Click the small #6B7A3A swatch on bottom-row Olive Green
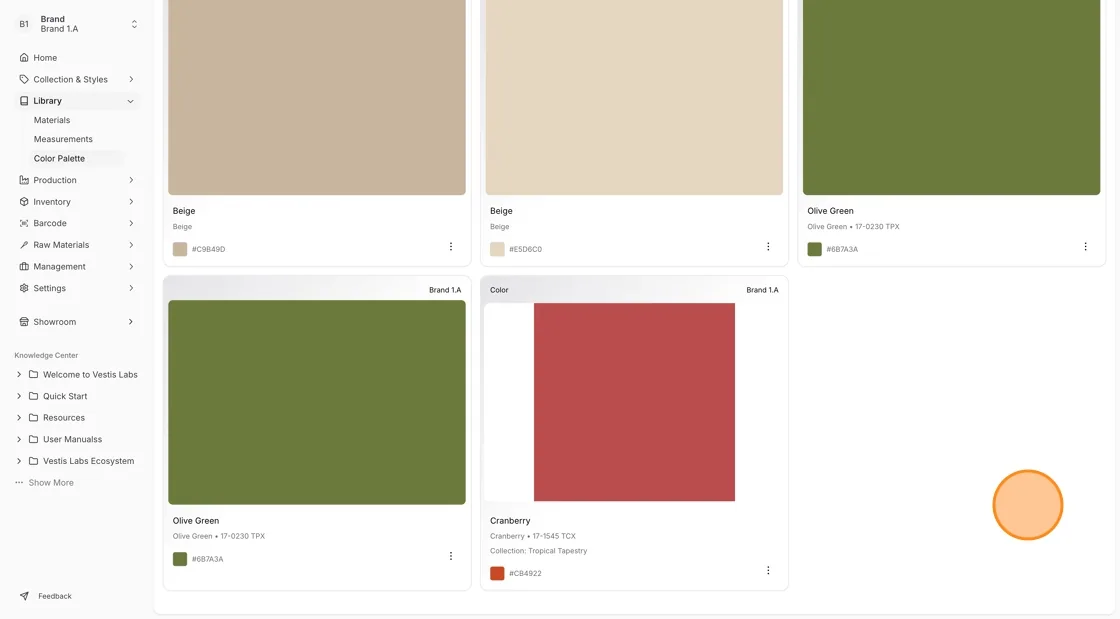This screenshot has height=619, width=1120. [180, 559]
